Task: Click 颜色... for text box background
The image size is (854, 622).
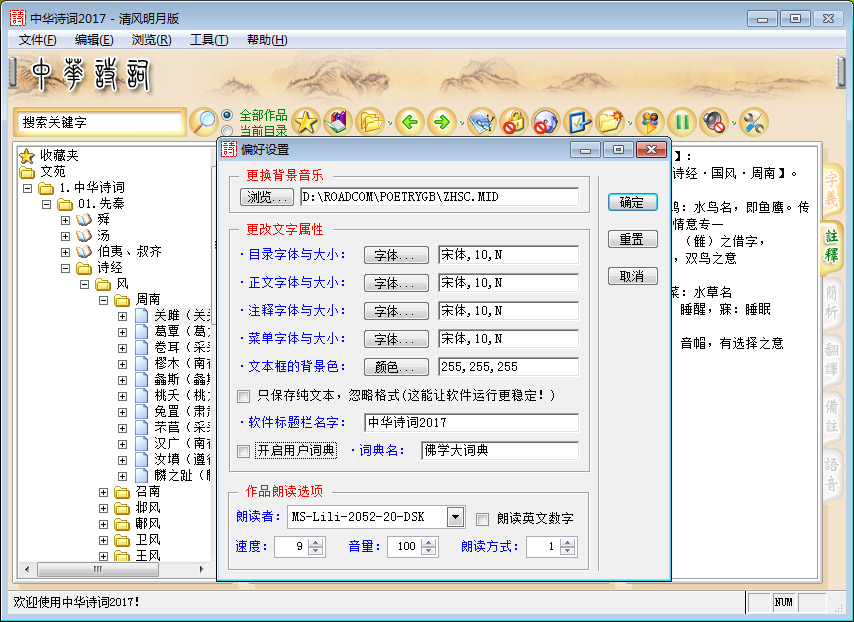Action: coord(396,367)
